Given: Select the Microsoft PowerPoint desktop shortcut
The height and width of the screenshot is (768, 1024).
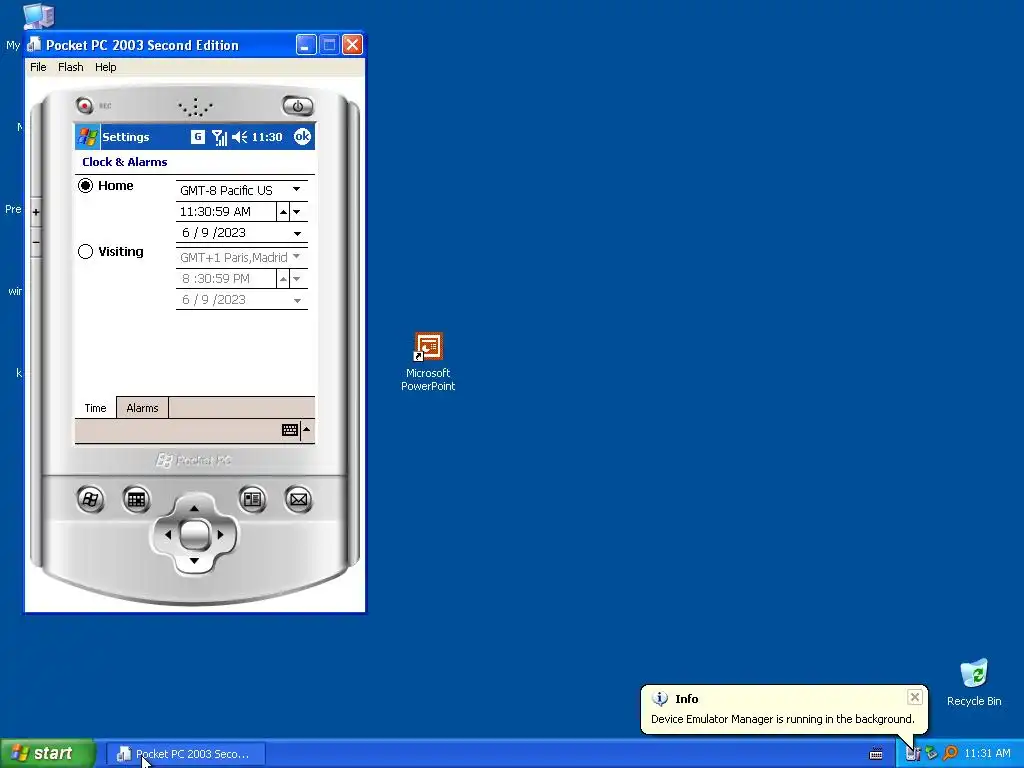Looking at the screenshot, I should tap(428, 362).
